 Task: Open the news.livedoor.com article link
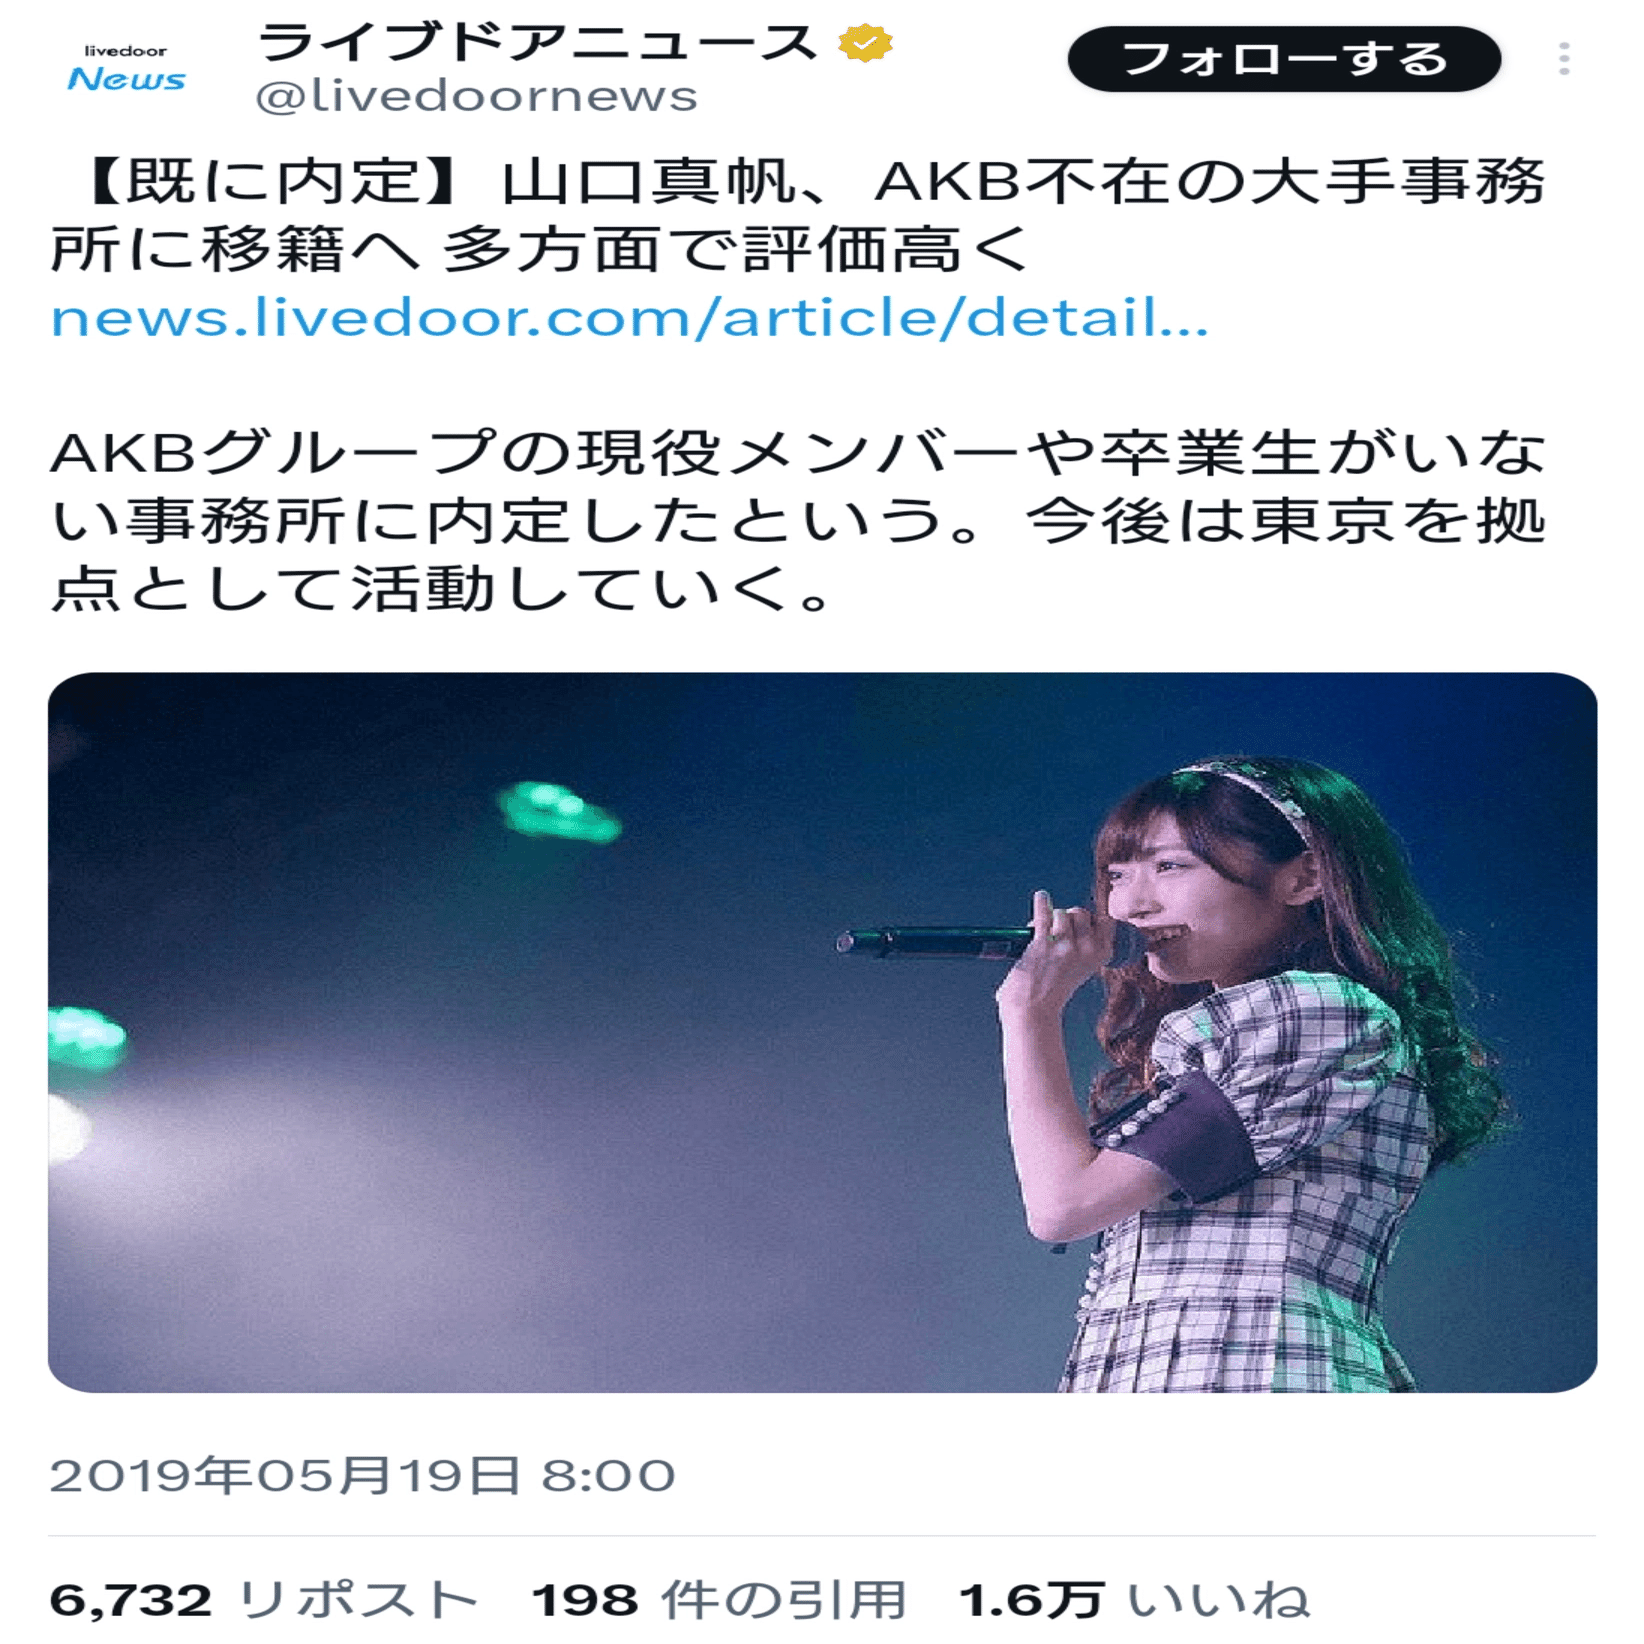pos(629,318)
